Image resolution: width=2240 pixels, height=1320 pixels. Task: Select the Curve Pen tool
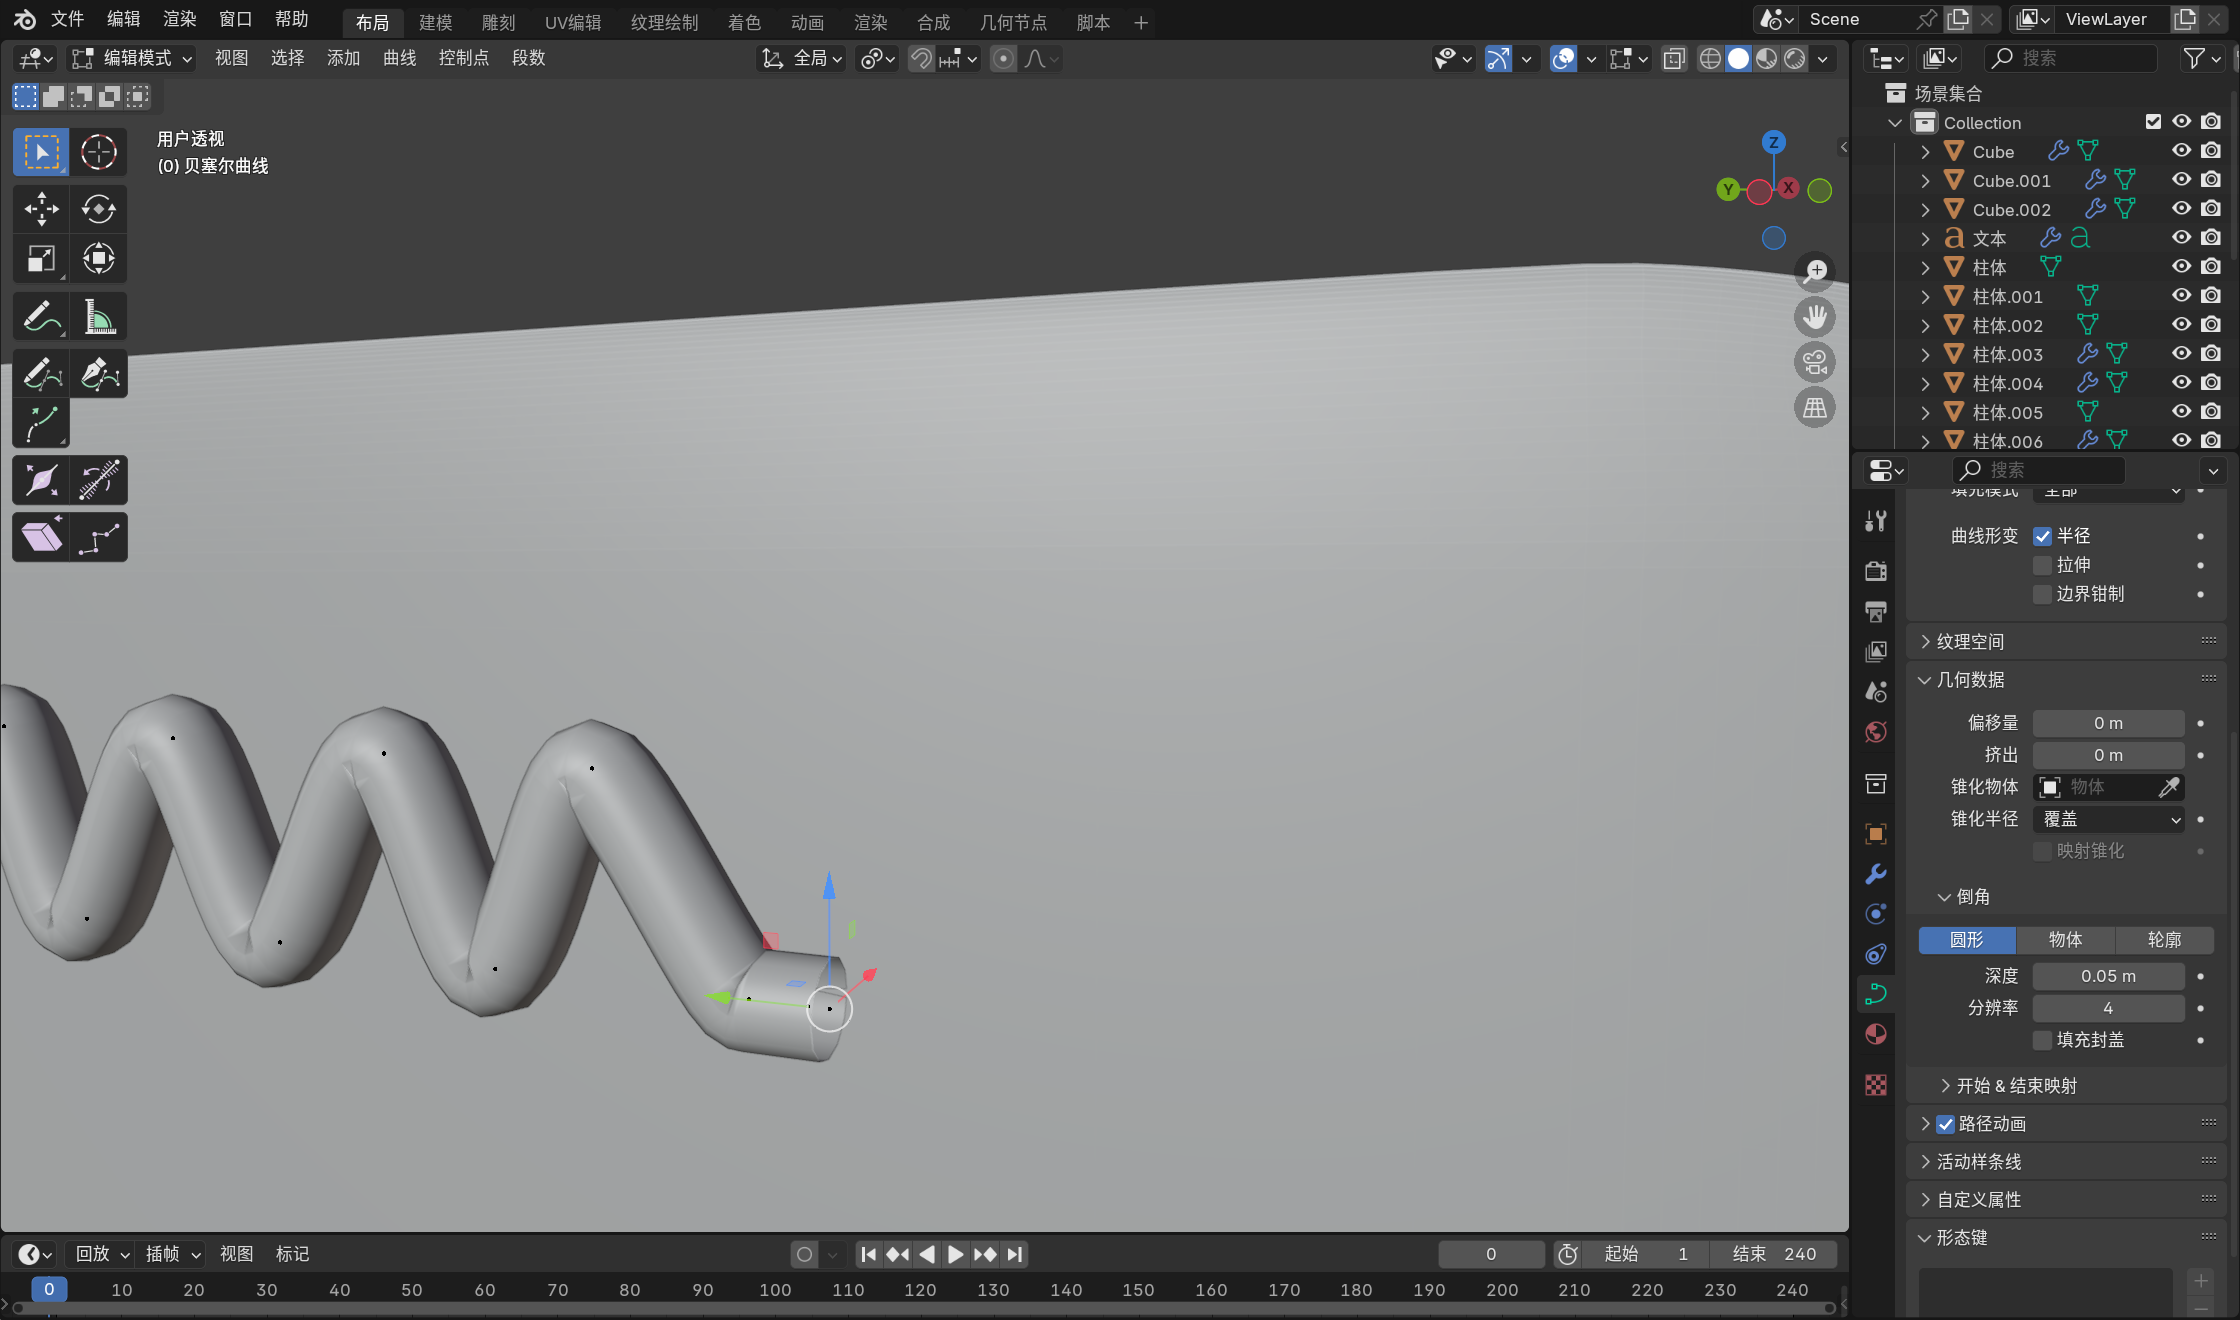click(98, 375)
